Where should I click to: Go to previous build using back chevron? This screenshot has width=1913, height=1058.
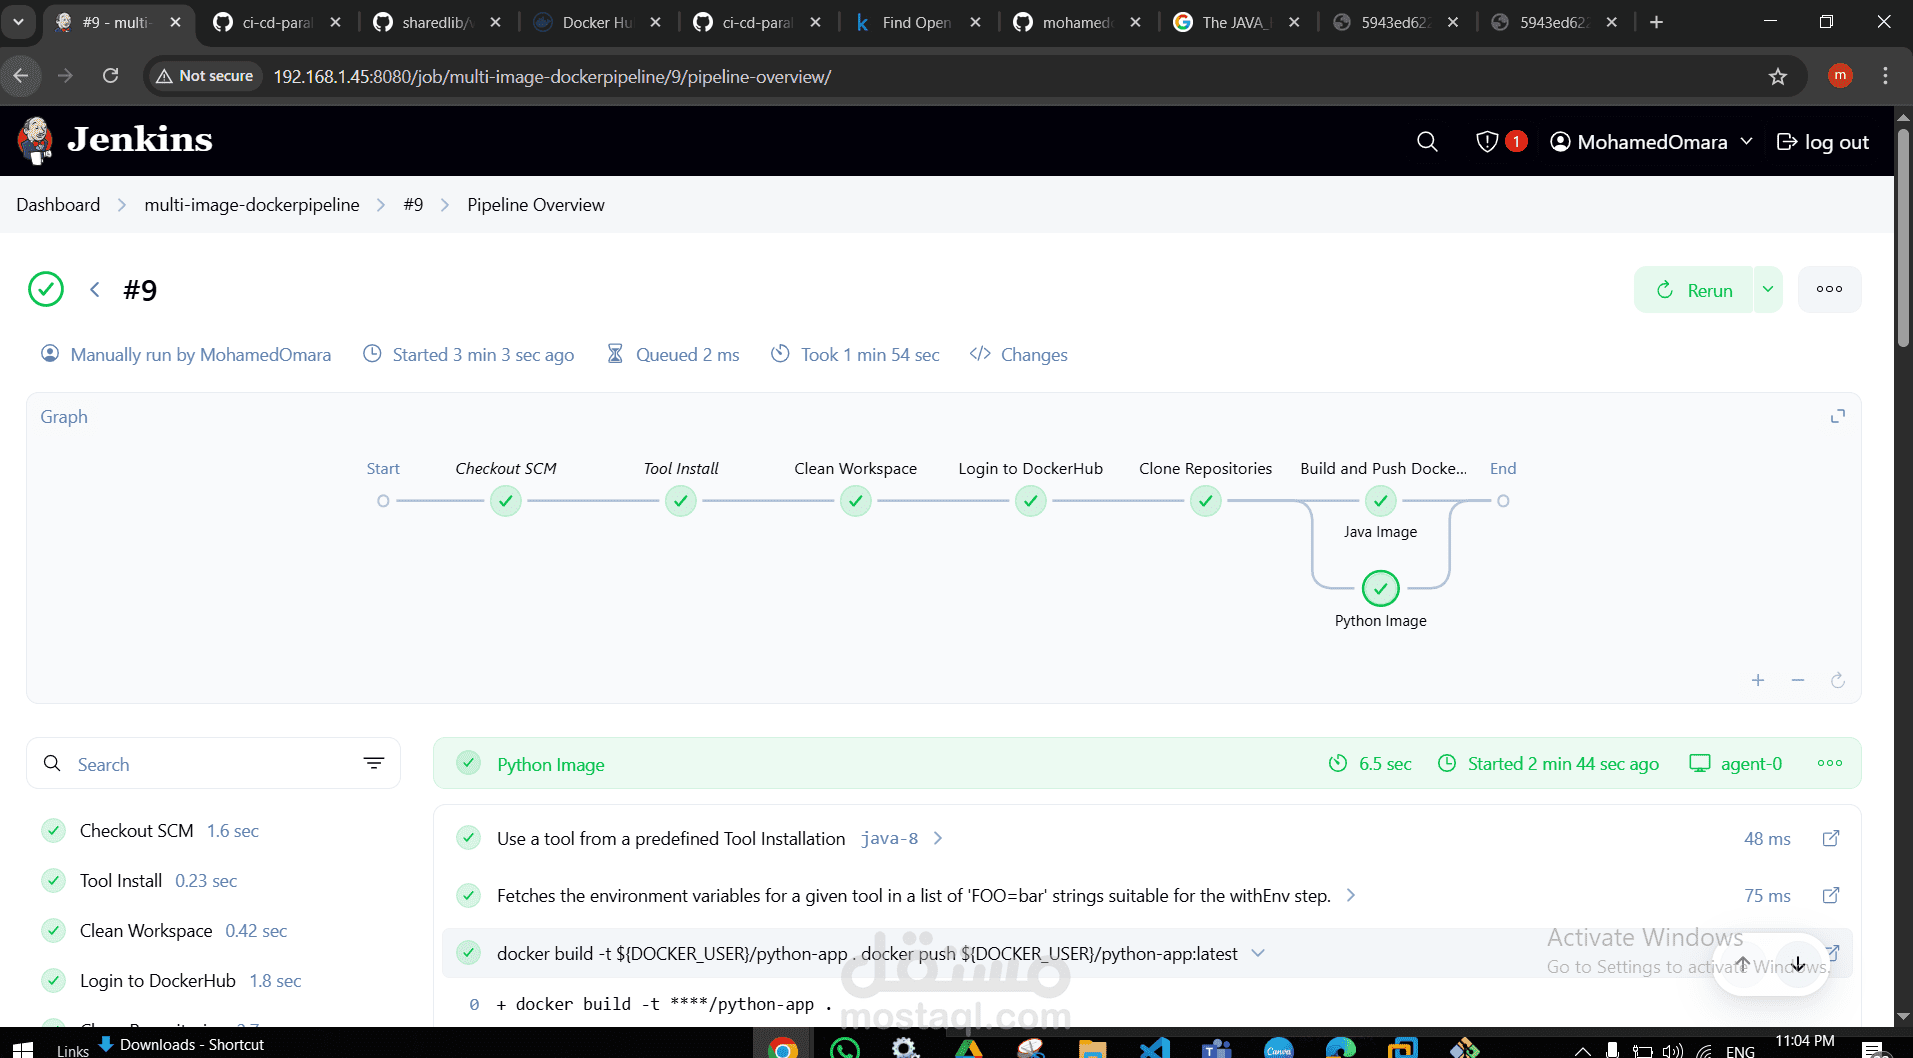click(x=95, y=290)
